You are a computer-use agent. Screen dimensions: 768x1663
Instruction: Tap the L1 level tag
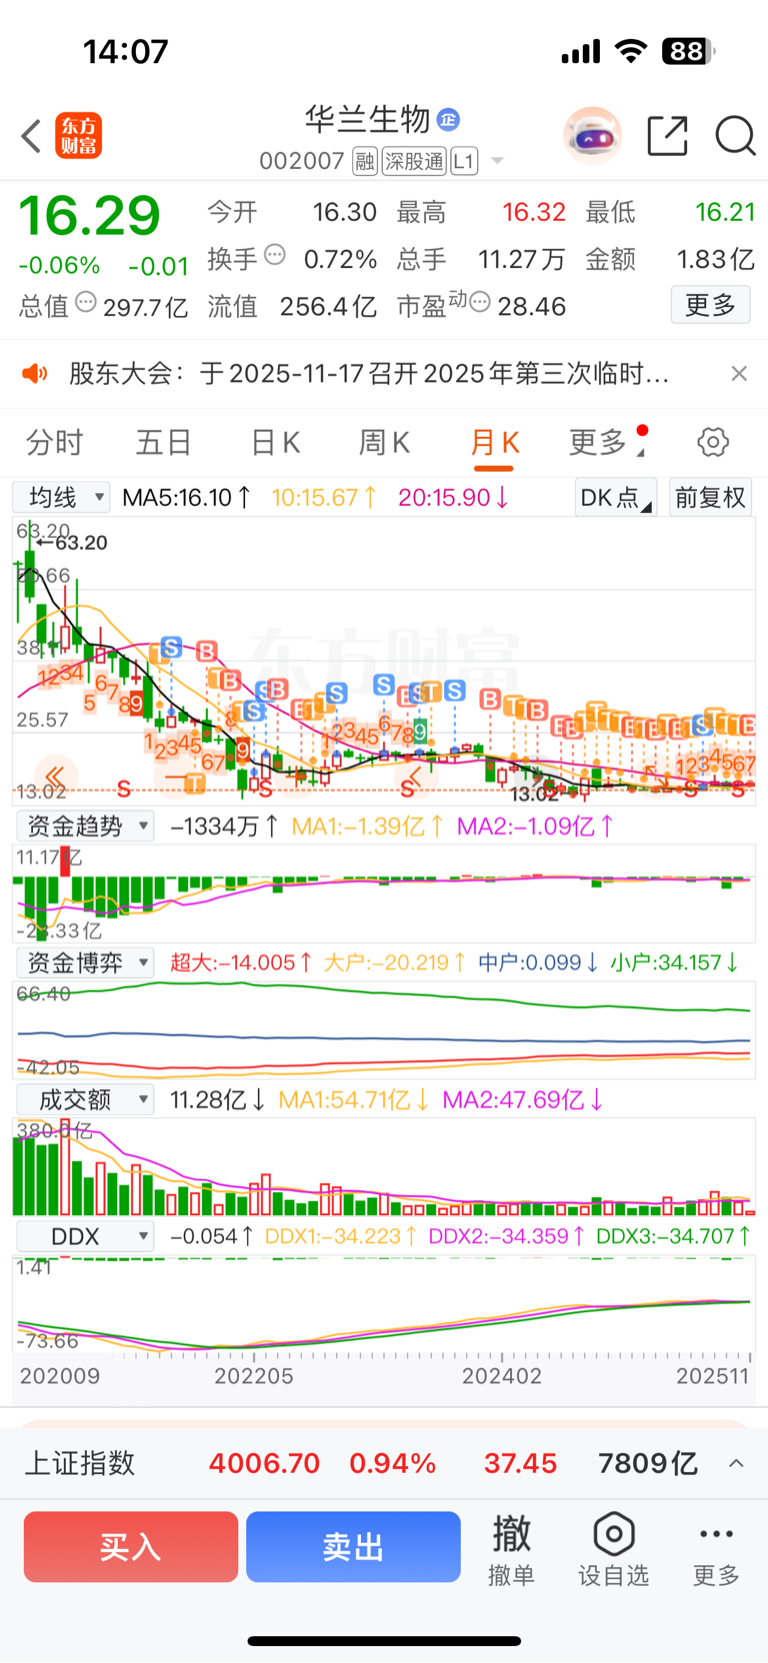pos(464,161)
